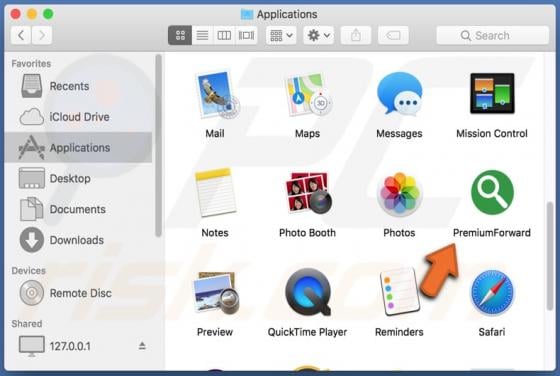
Task: Select the Photos app icon
Action: 400,194
